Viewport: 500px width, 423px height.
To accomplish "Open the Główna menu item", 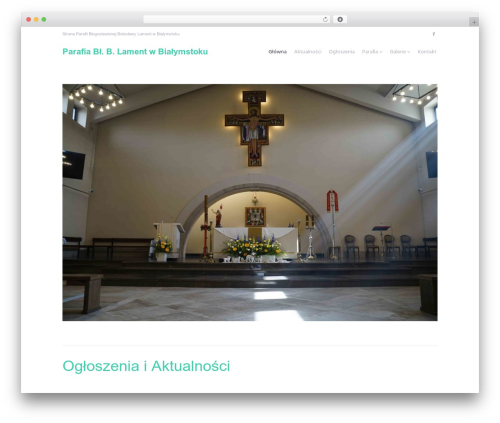I will [277, 52].
